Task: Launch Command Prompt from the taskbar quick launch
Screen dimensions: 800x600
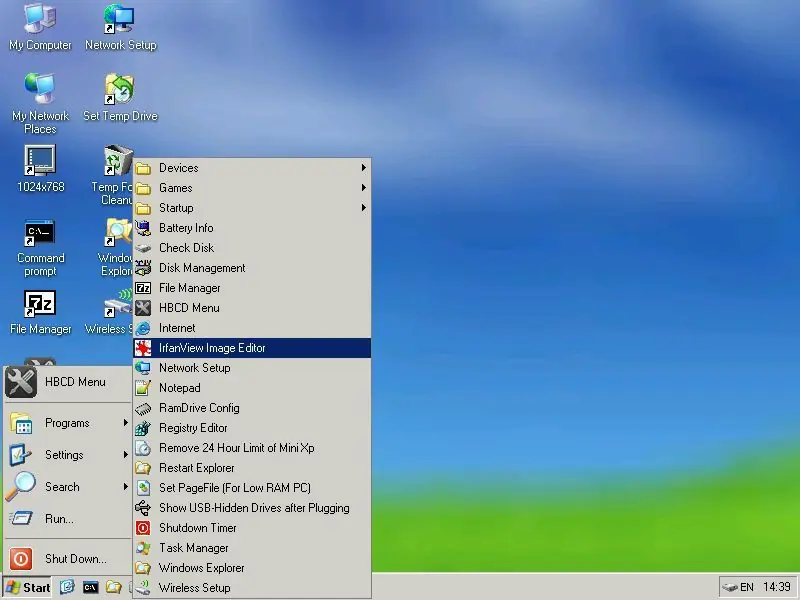Action: coord(90,588)
